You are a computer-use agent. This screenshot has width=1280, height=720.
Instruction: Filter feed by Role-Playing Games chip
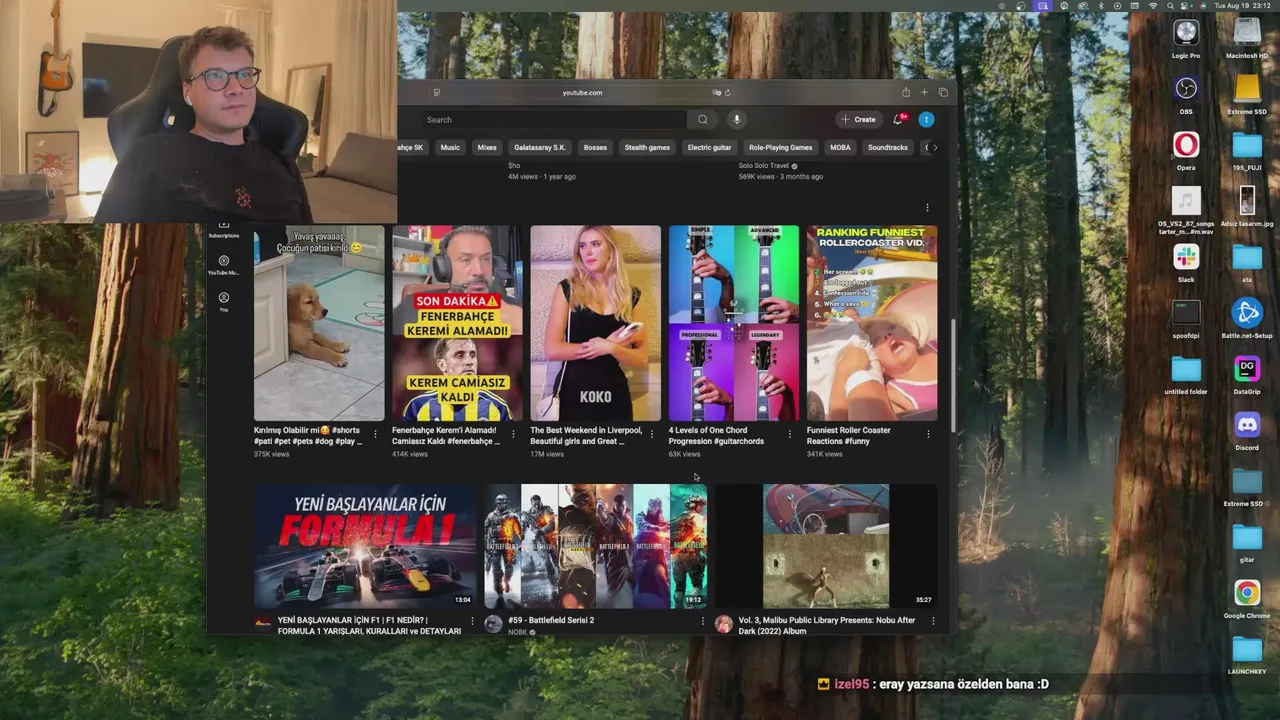point(780,147)
